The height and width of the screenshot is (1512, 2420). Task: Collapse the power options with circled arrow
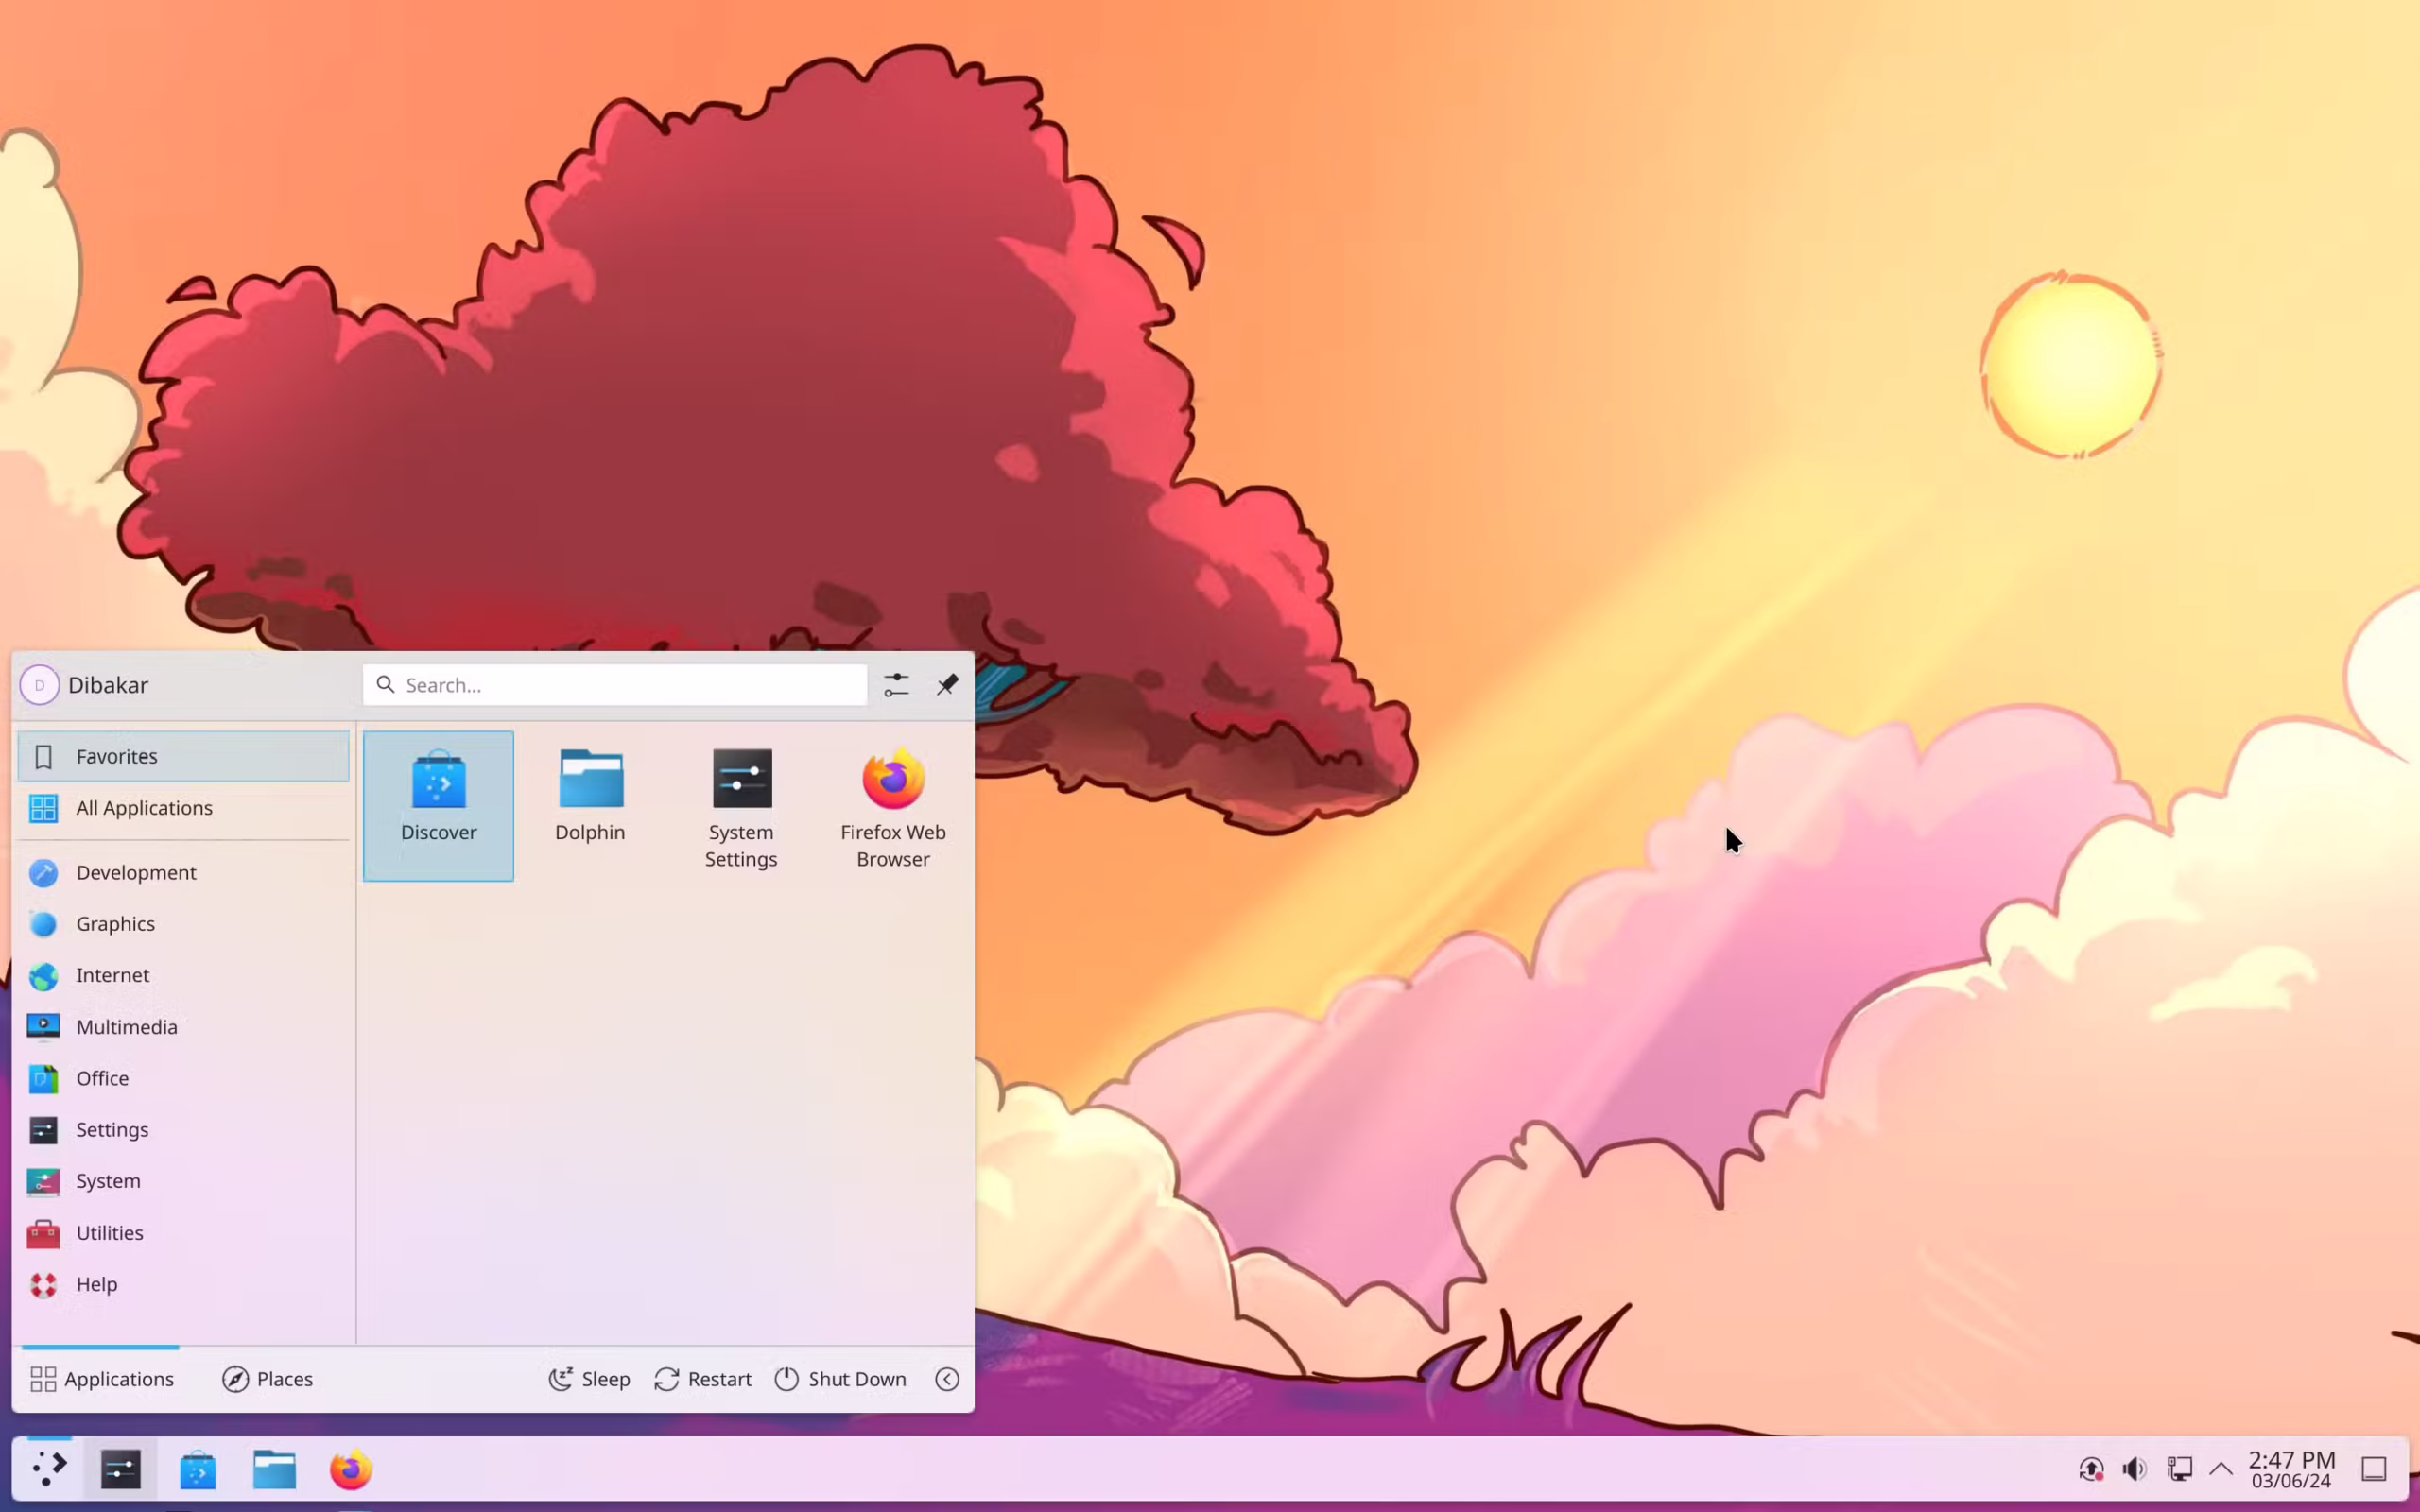(x=946, y=1378)
